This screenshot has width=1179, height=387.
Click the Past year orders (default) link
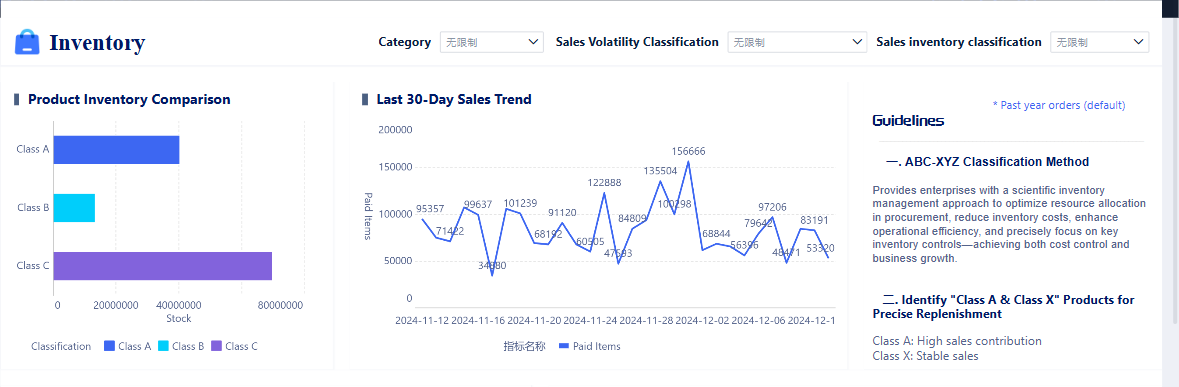(1059, 105)
